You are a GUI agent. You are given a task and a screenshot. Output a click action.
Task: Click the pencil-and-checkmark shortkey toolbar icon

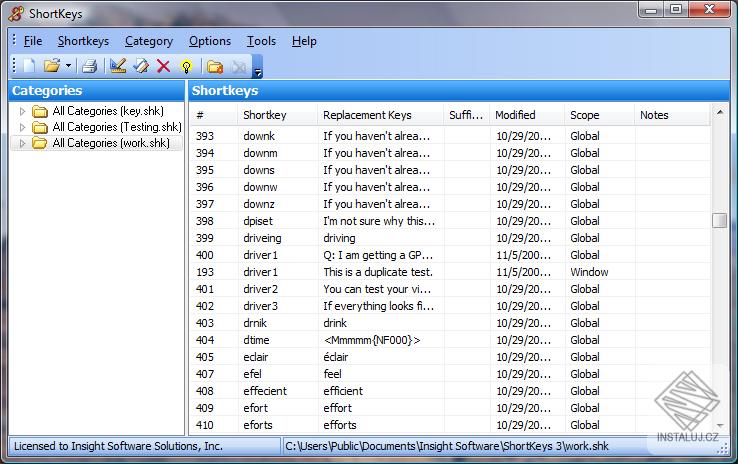point(141,66)
